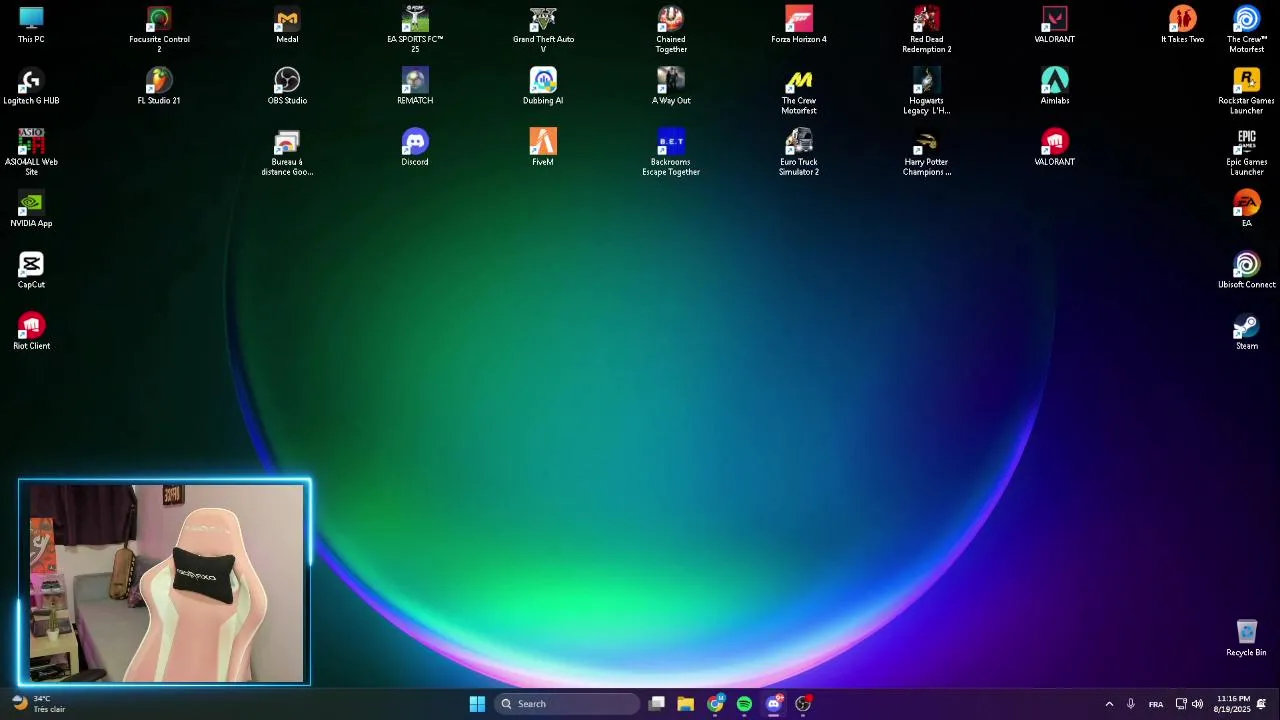Select the It Takes Two icon

pos(1183,25)
